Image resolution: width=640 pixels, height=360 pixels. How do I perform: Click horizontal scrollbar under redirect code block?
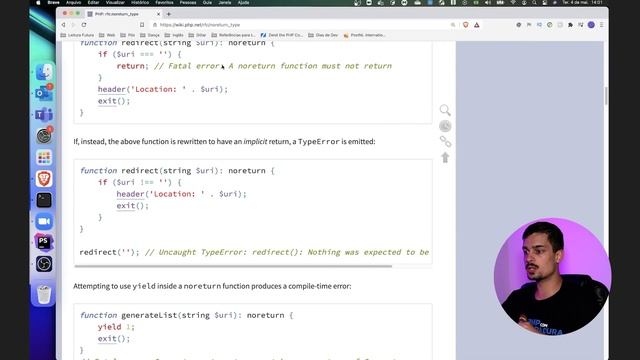click(233, 266)
